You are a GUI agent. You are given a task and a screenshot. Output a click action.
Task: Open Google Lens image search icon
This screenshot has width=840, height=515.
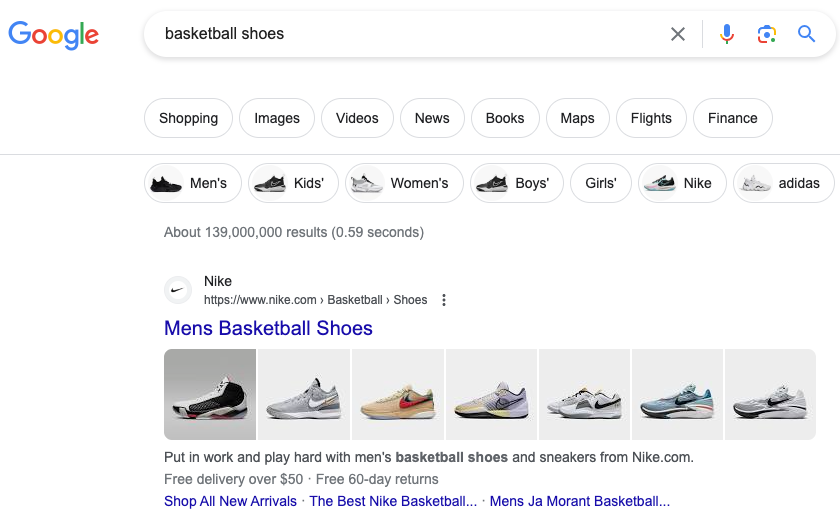pyautogui.click(x=767, y=34)
